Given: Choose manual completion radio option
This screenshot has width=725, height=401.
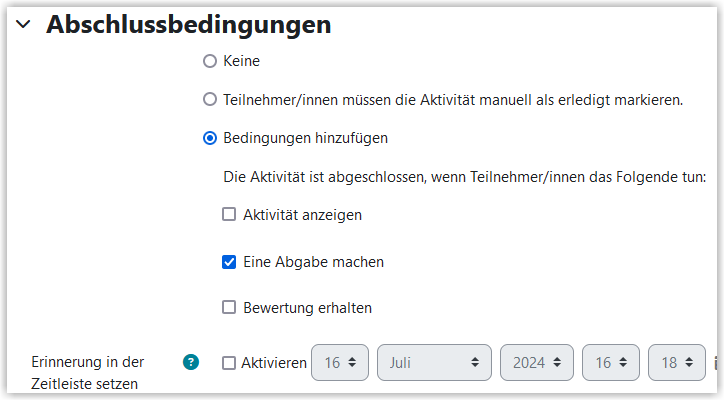Looking at the screenshot, I should click(x=210, y=99).
